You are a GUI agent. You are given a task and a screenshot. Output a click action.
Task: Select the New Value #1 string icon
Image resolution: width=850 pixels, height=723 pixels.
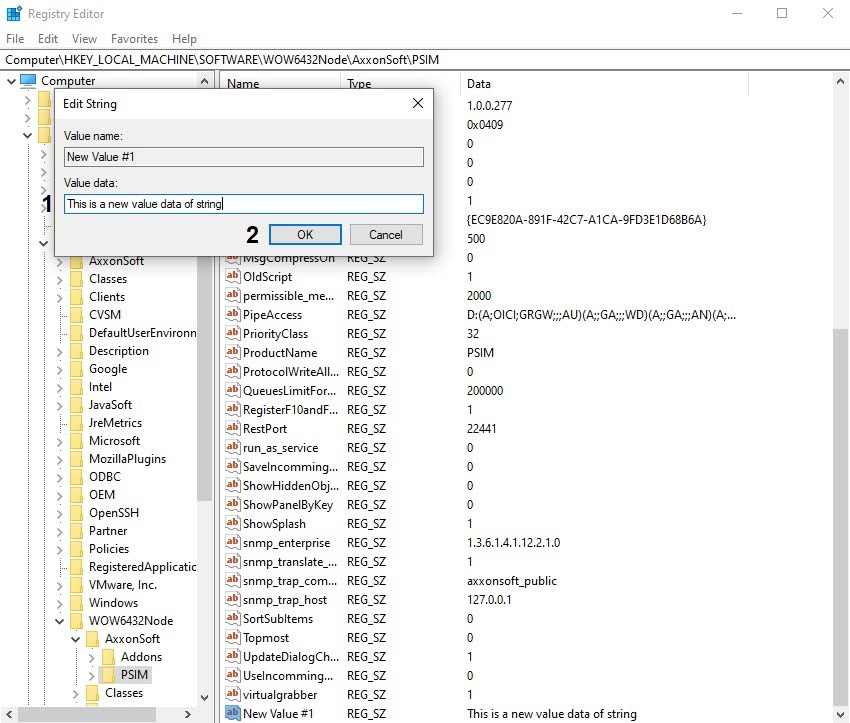(232, 714)
